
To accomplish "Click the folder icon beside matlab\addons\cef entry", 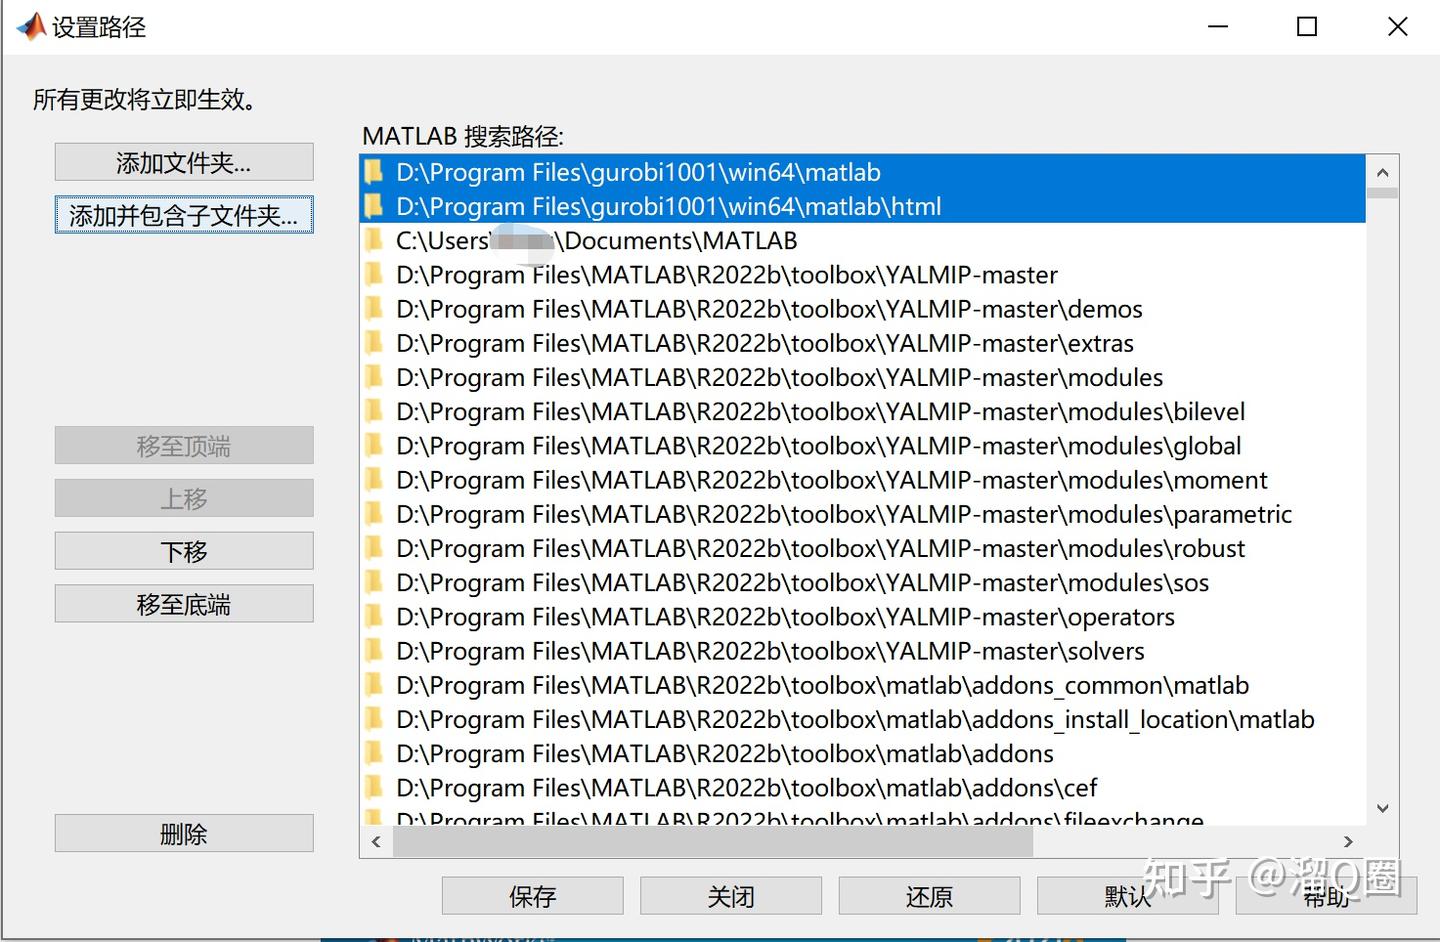I will tap(373, 787).
